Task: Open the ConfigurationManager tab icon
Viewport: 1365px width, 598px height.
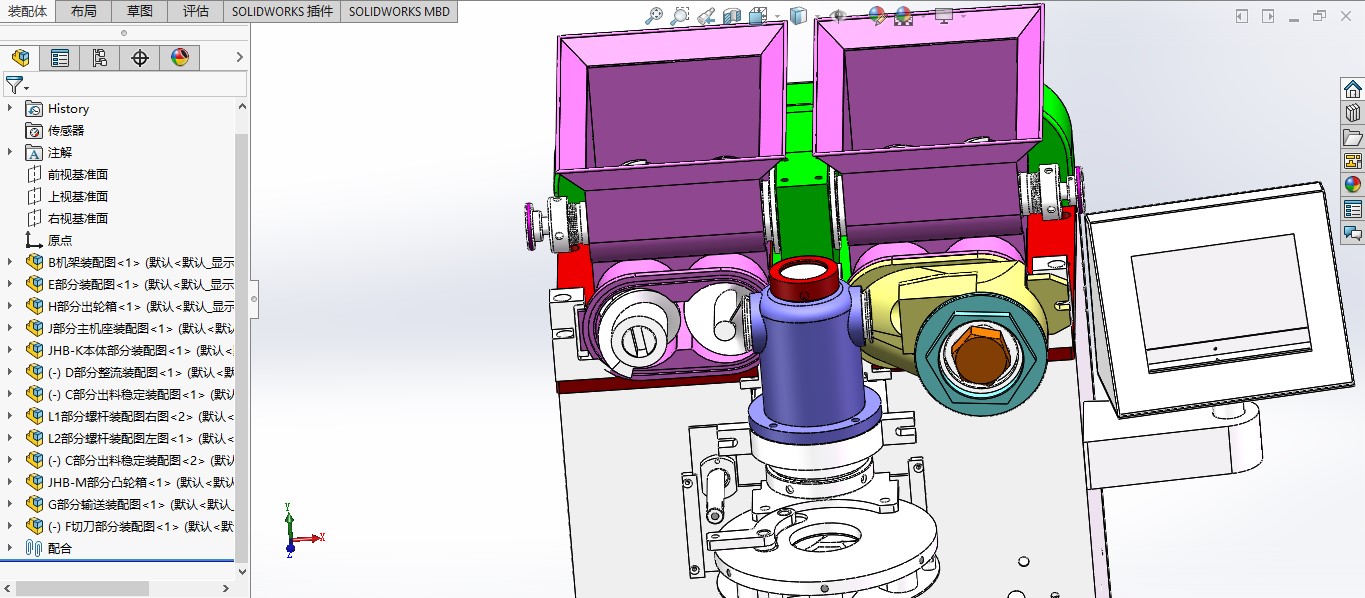Action: click(x=100, y=58)
